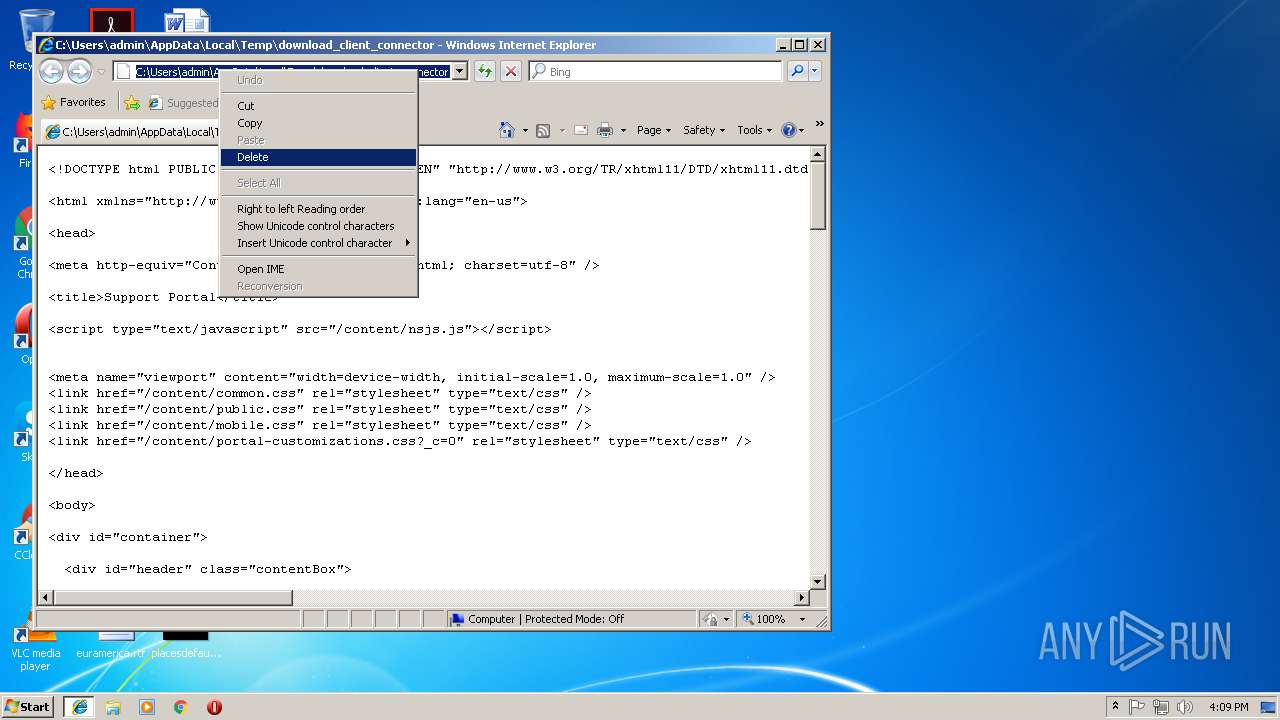Viewport: 1280px width, 720px height.
Task: Select the Word document desktop icon
Action: click(x=187, y=22)
